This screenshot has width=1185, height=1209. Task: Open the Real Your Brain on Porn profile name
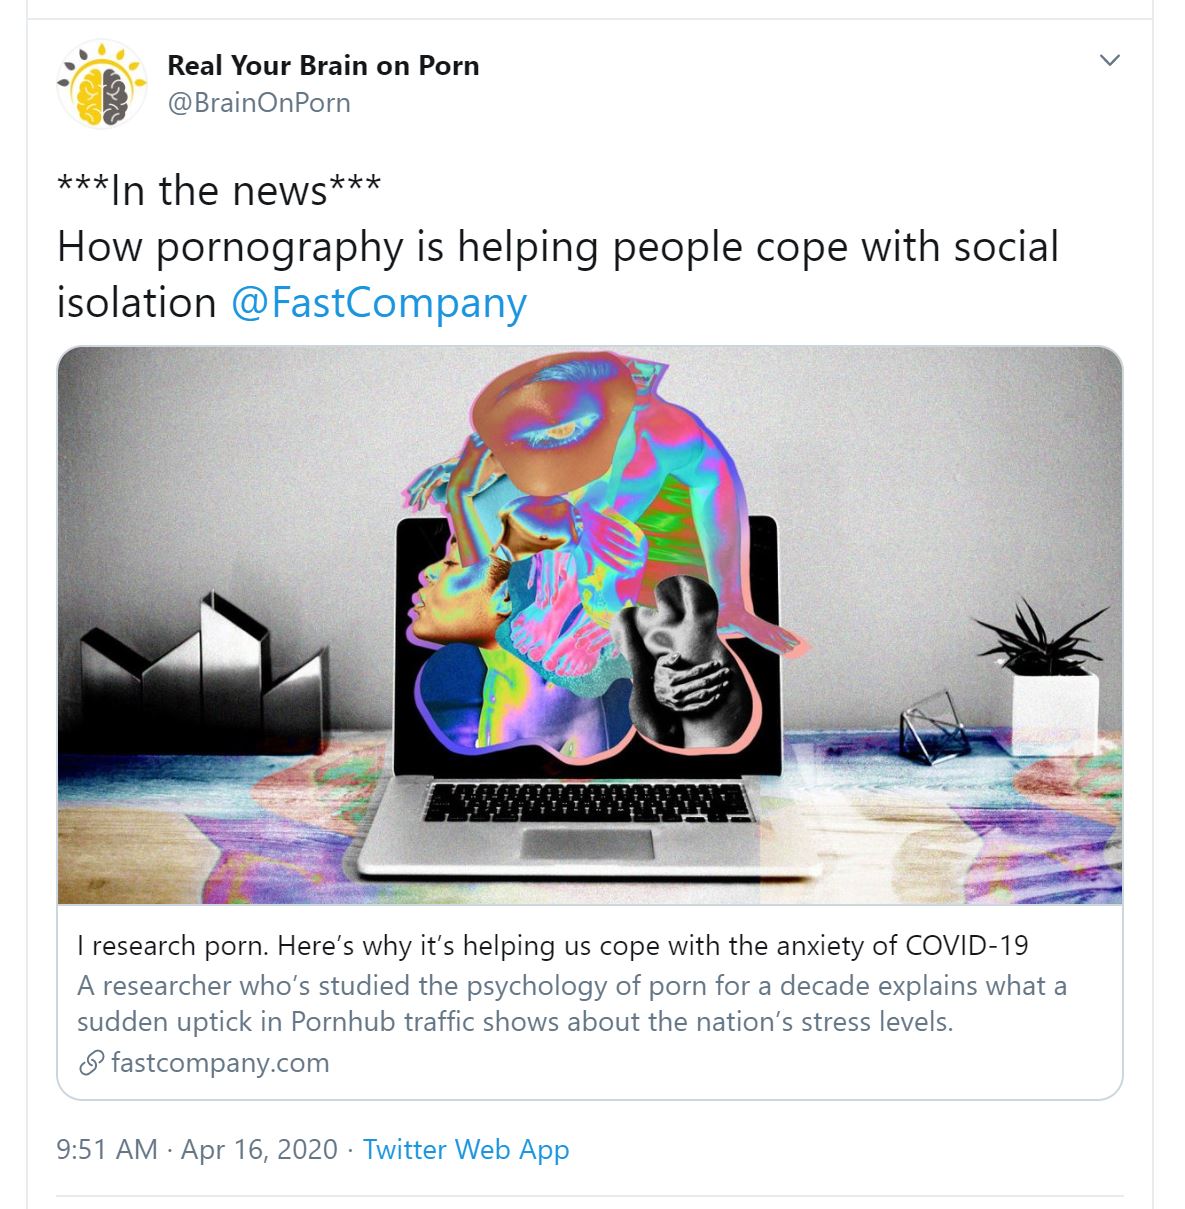pyautogui.click(x=323, y=66)
